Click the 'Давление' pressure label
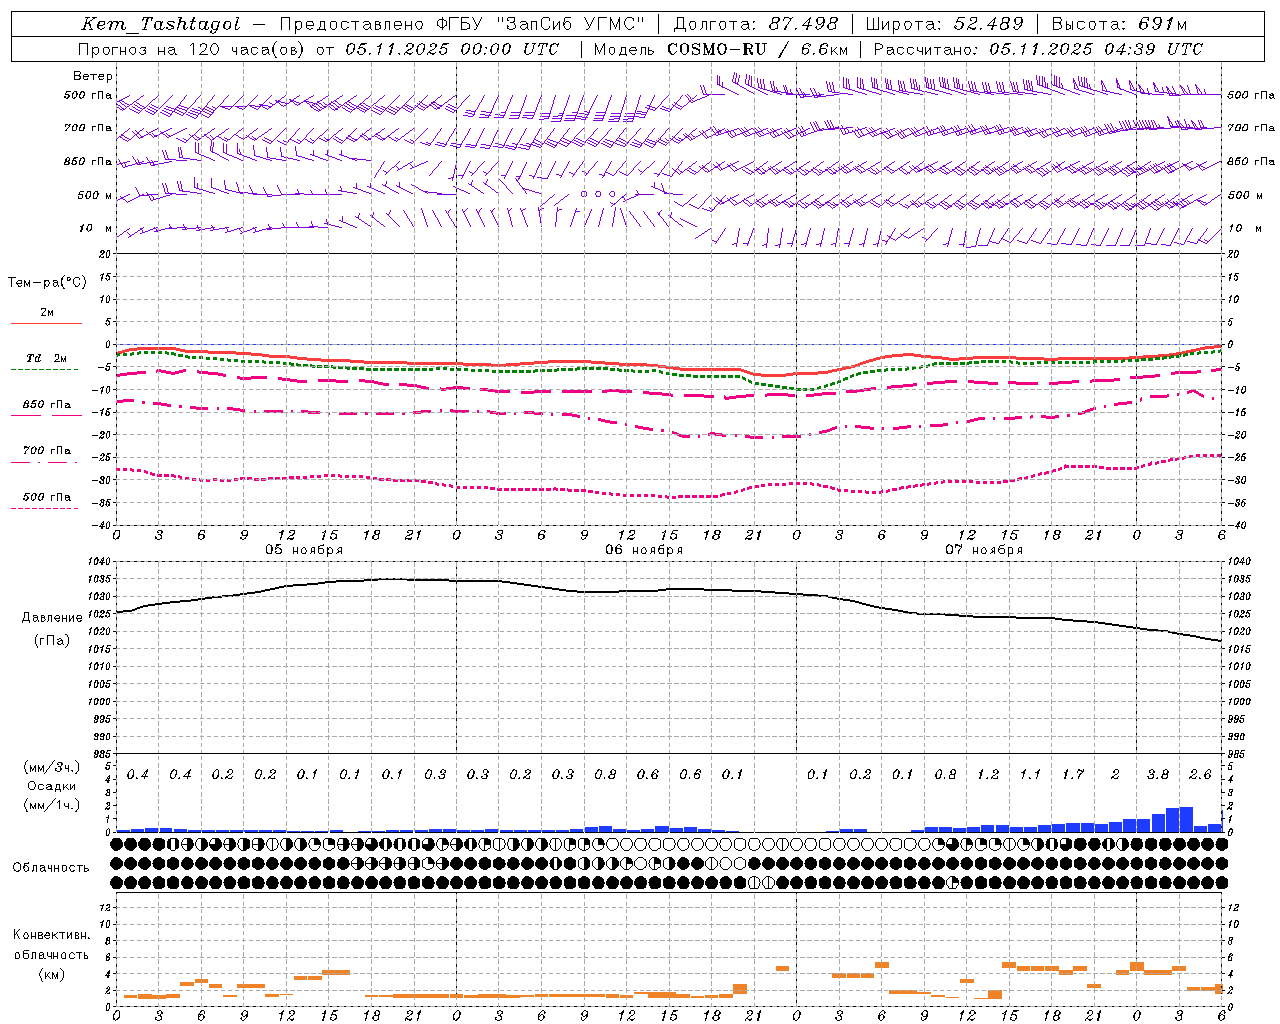1280x1024 pixels. (x=52, y=618)
